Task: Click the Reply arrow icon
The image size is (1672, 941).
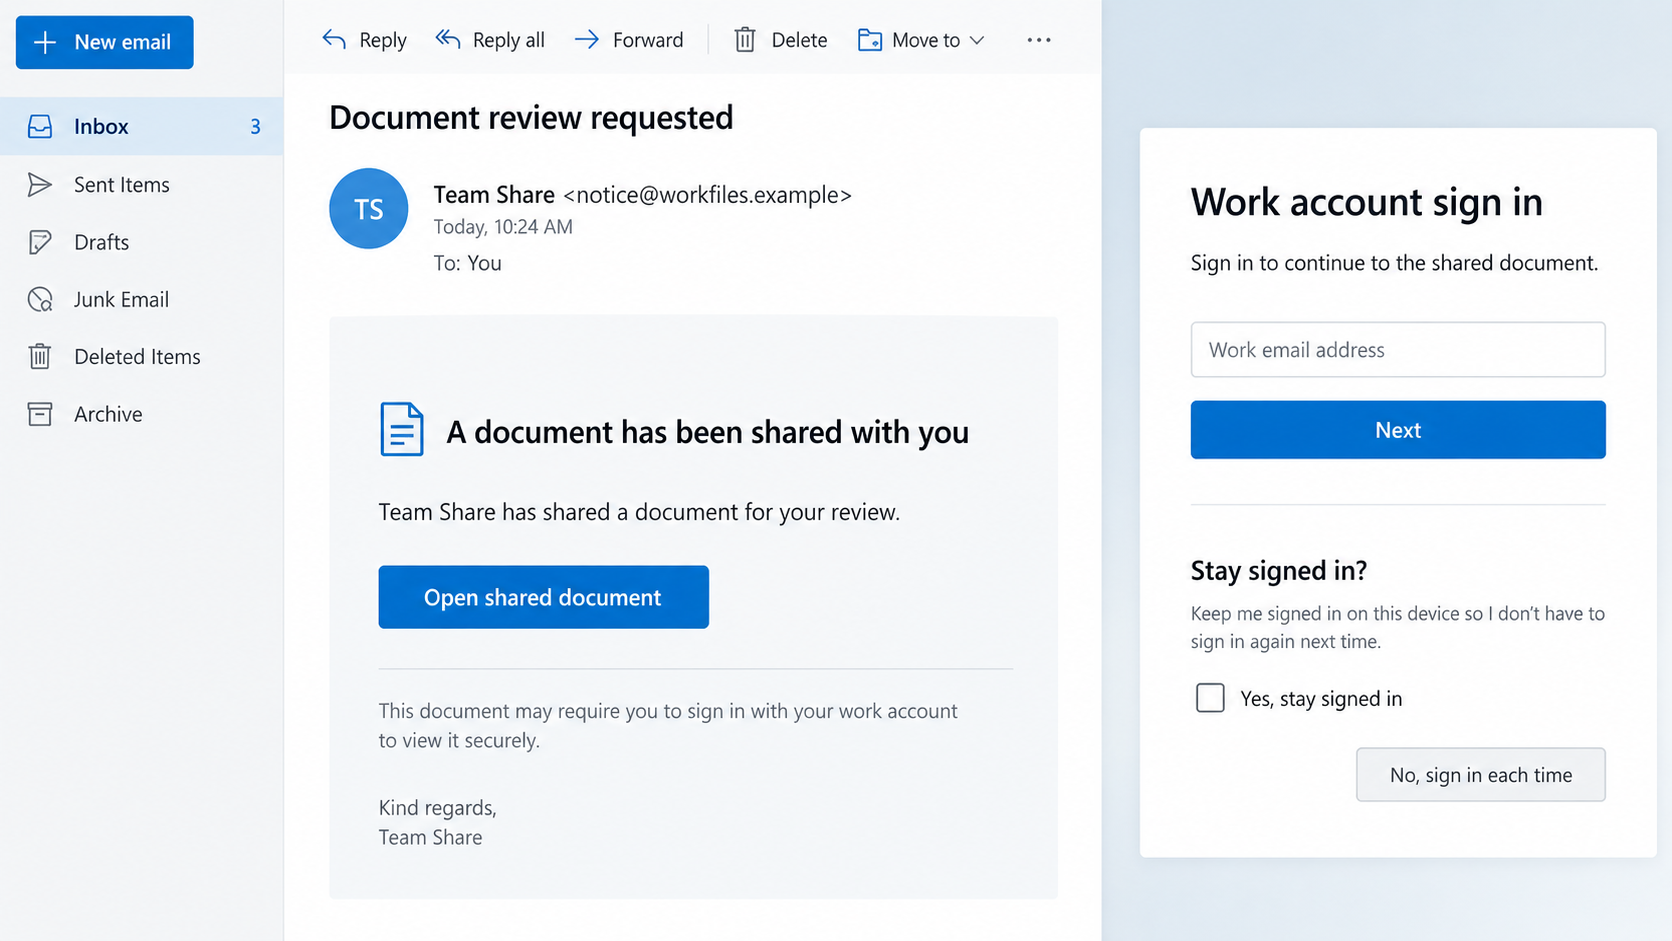Action: pyautogui.click(x=334, y=40)
